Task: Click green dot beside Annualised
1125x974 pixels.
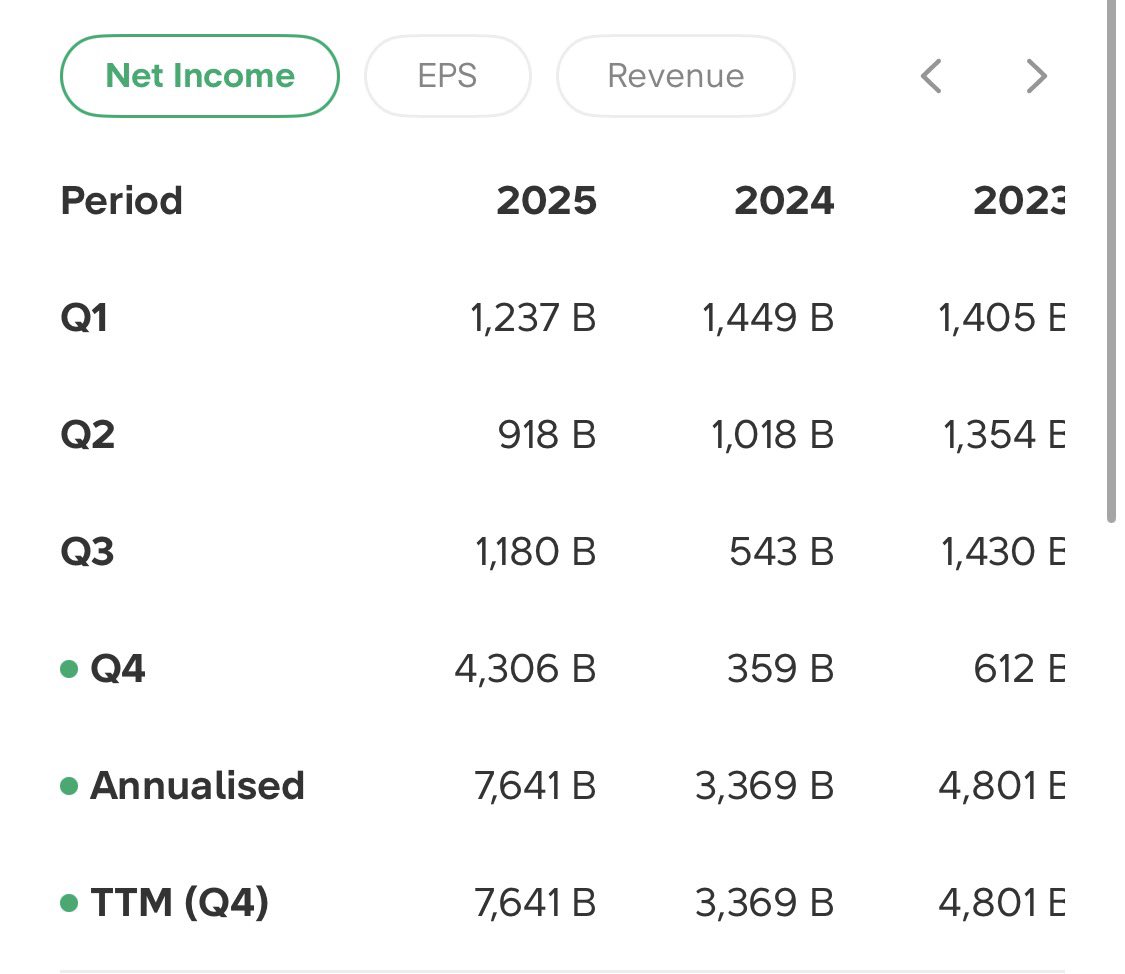Action: 69,786
